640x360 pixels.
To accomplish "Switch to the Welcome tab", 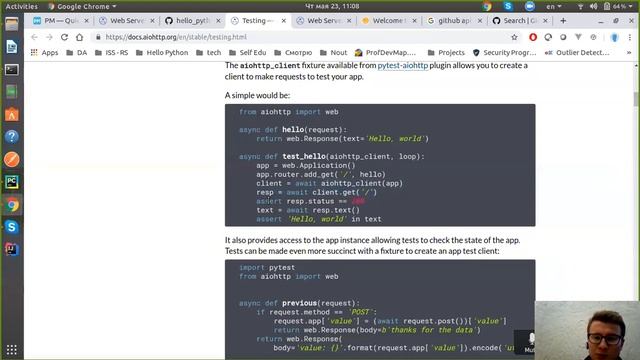I will click(x=389, y=20).
